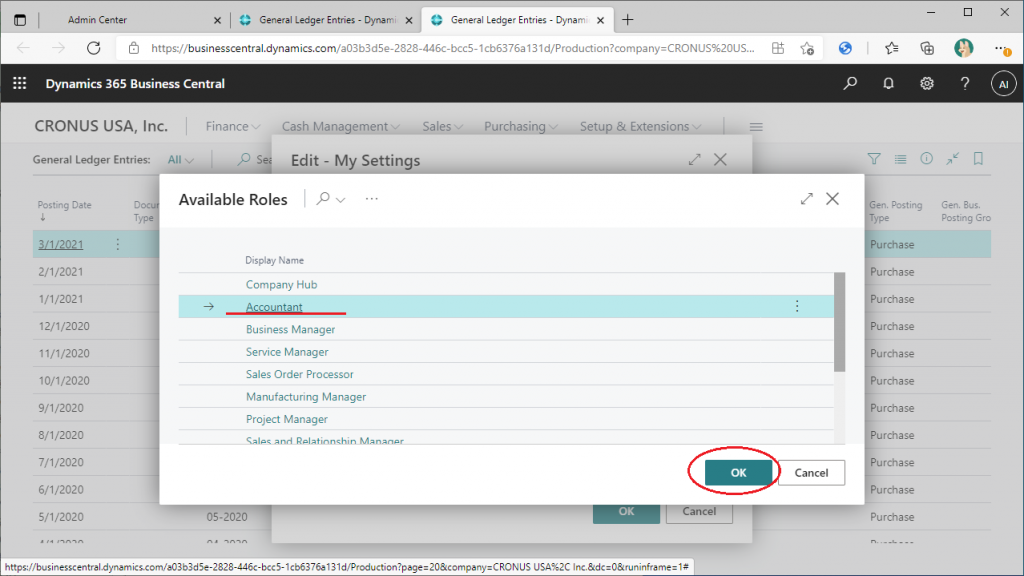Expand the Cash Management menu

coord(341,127)
